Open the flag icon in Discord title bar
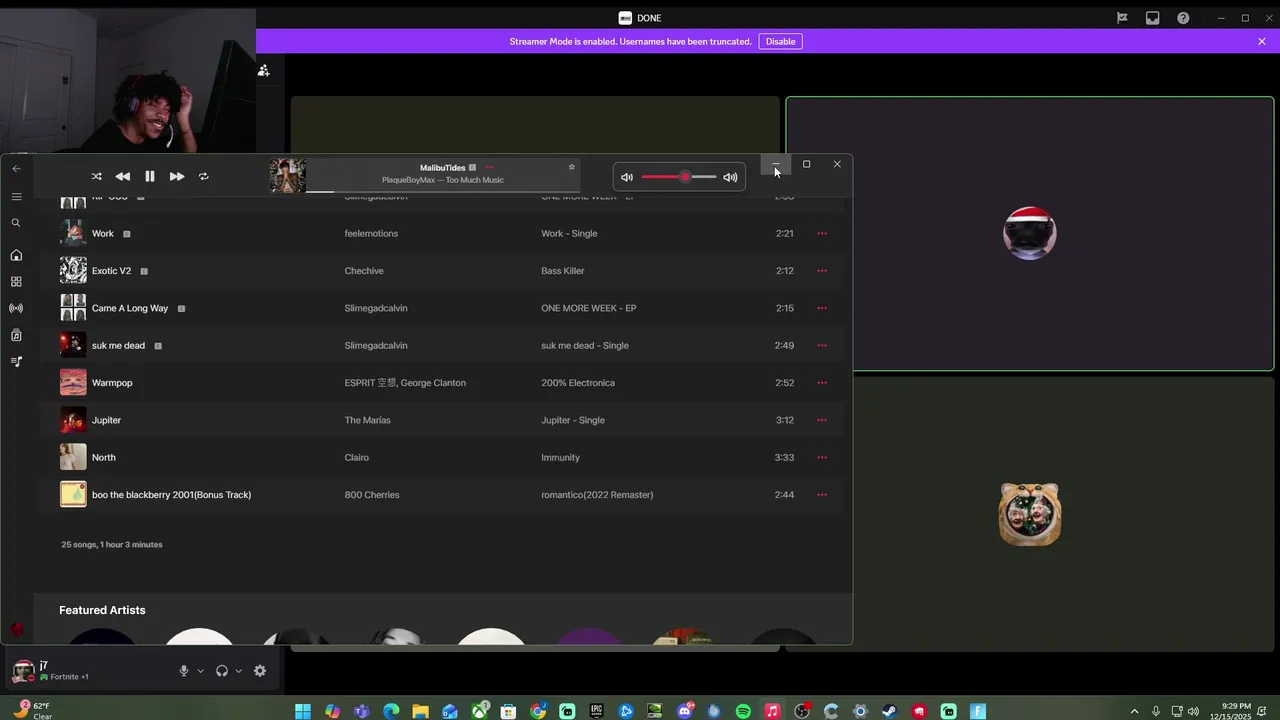 1122,18
